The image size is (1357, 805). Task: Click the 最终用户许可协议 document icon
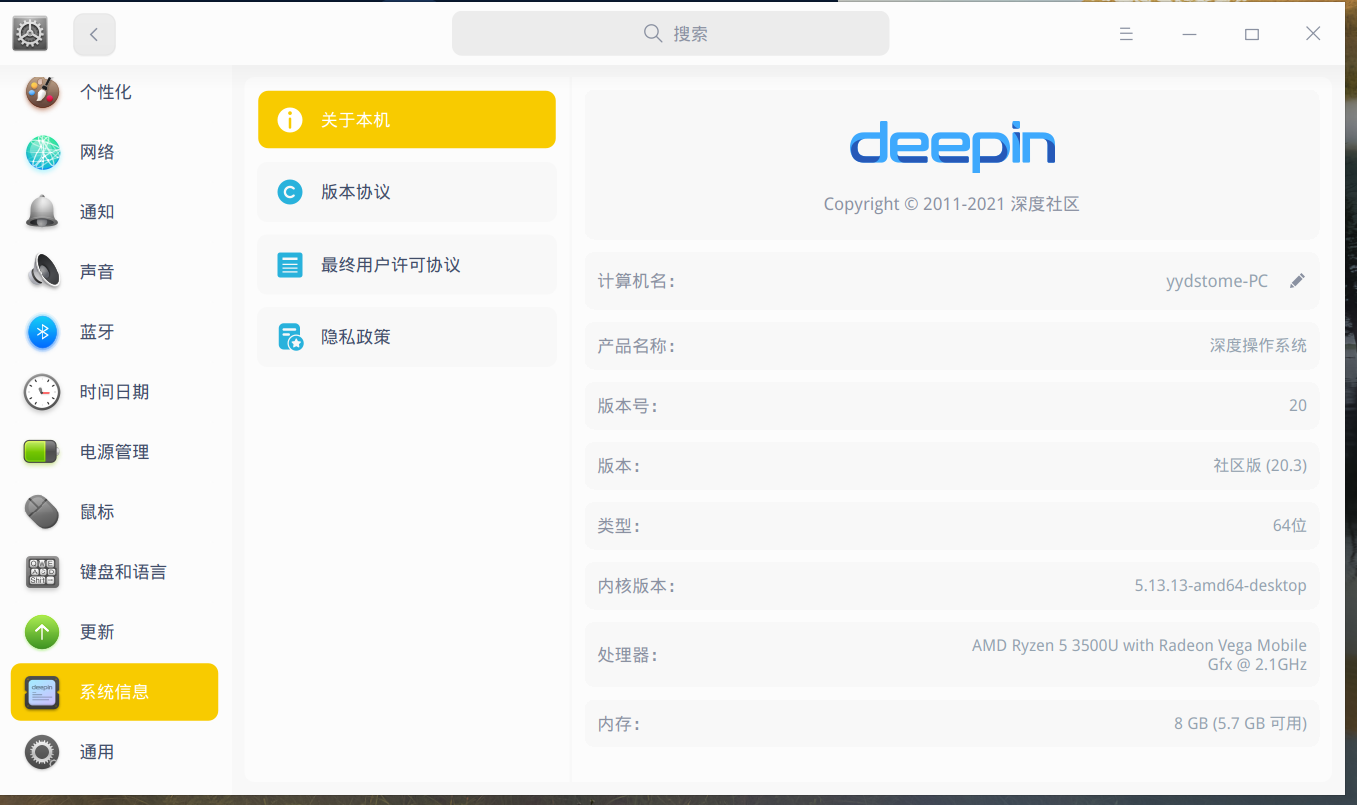click(290, 265)
